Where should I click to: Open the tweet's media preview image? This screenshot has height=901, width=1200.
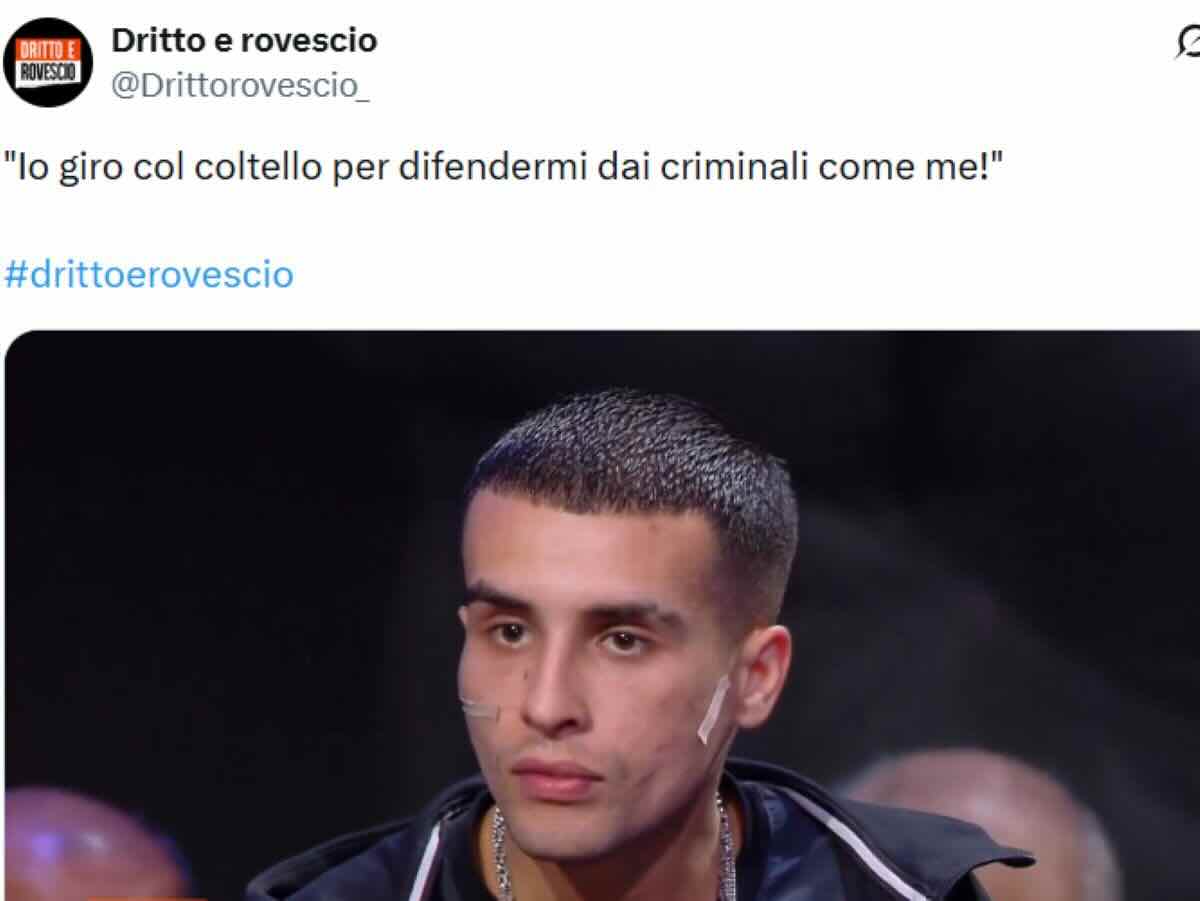tap(602, 615)
